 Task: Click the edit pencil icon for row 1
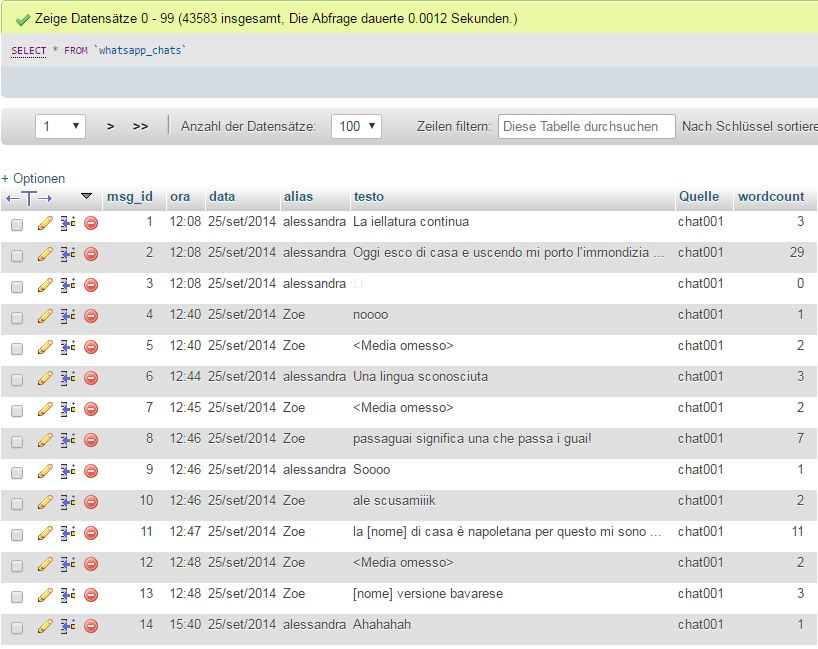tap(45, 223)
